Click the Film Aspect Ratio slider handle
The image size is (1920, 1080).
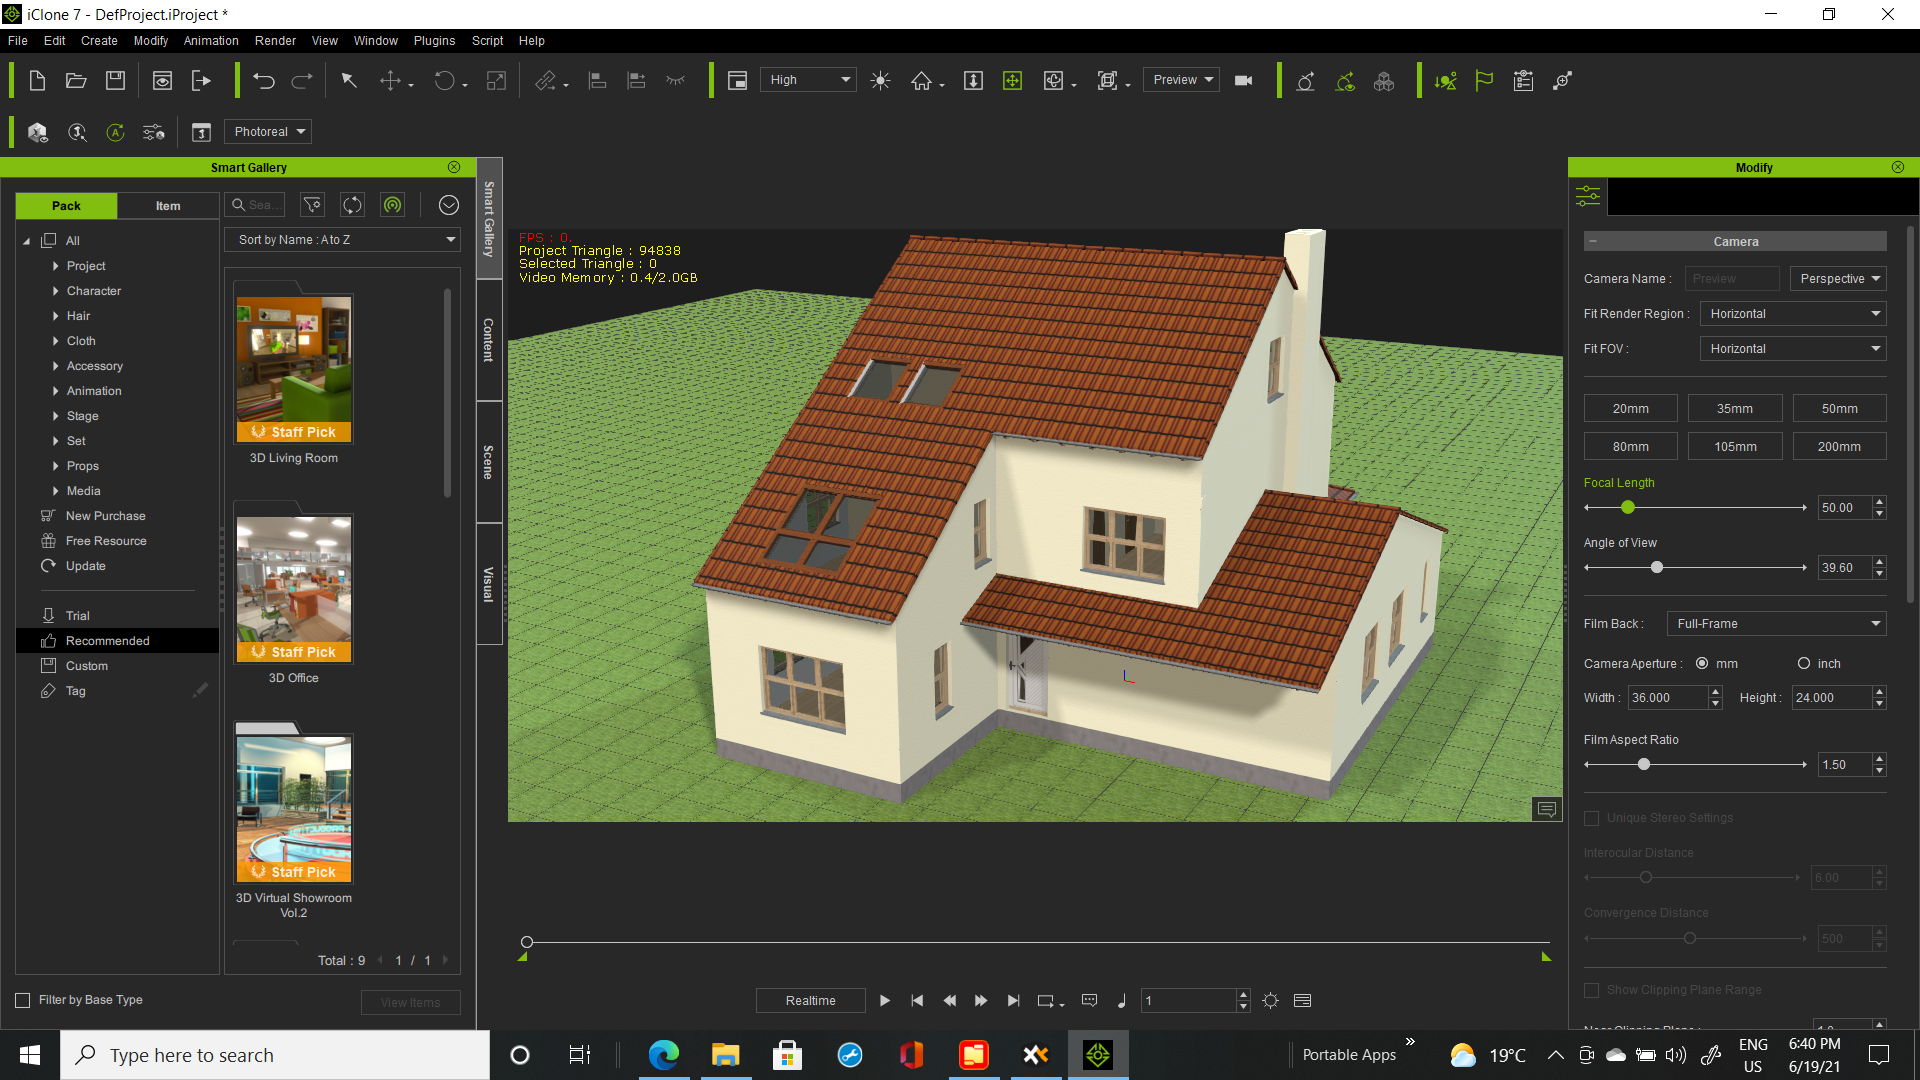click(x=1644, y=765)
